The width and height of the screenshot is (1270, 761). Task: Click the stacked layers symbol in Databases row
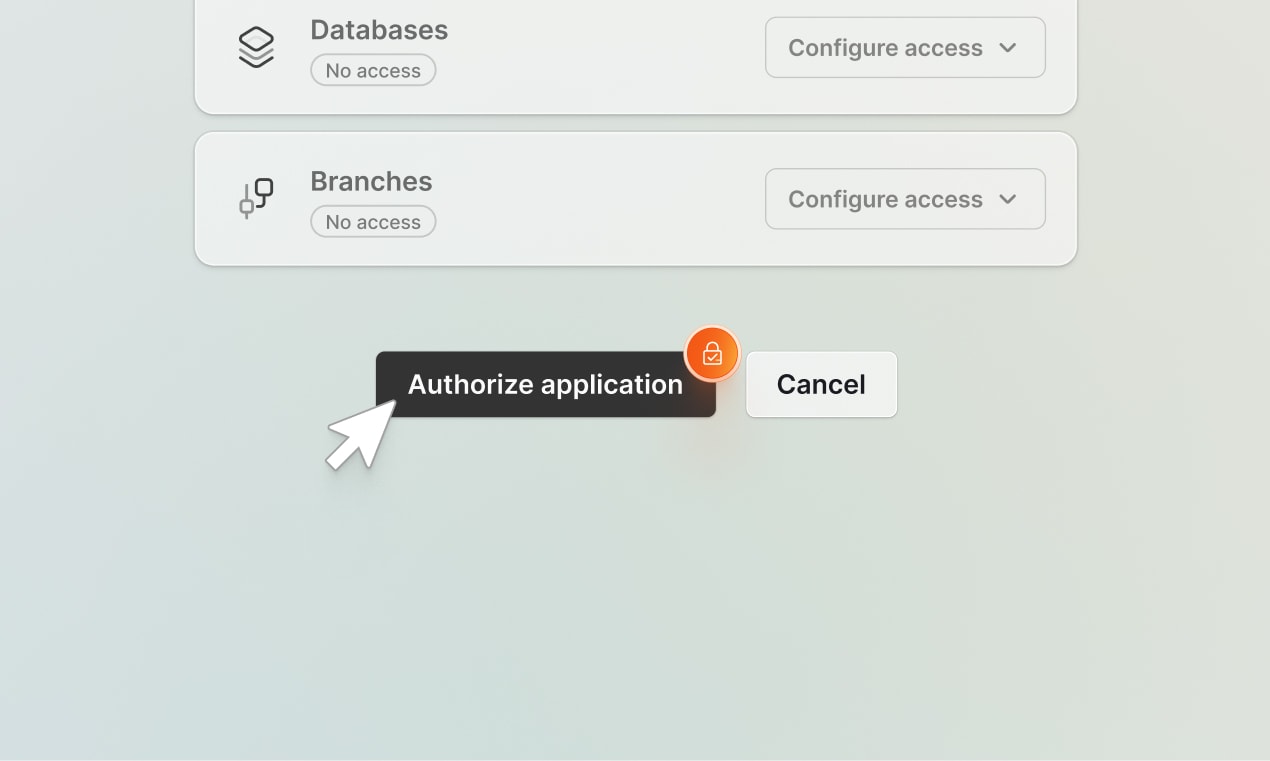[256, 45]
